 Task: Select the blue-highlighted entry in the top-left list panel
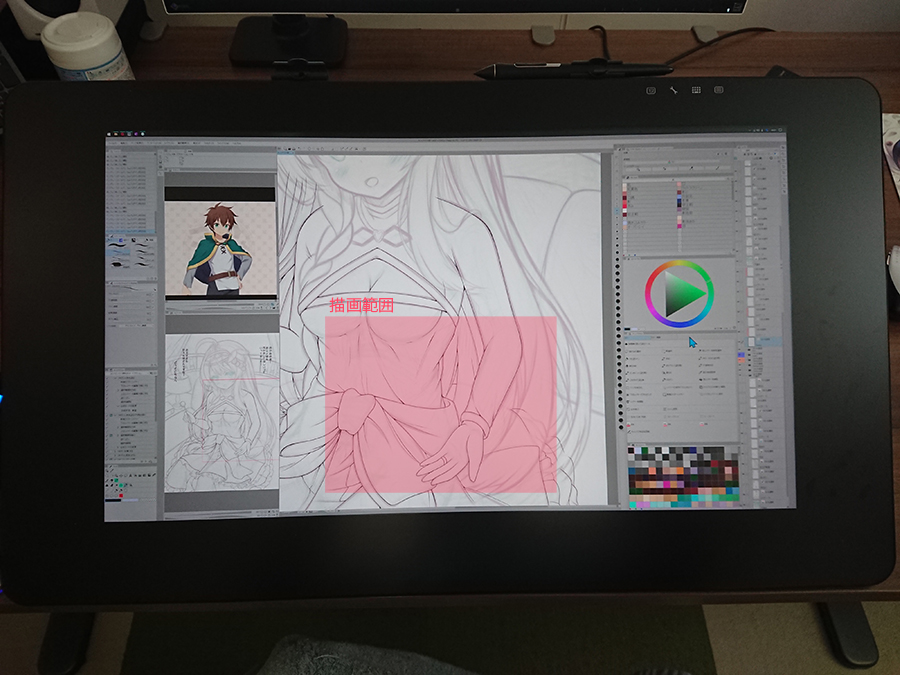coord(131,232)
